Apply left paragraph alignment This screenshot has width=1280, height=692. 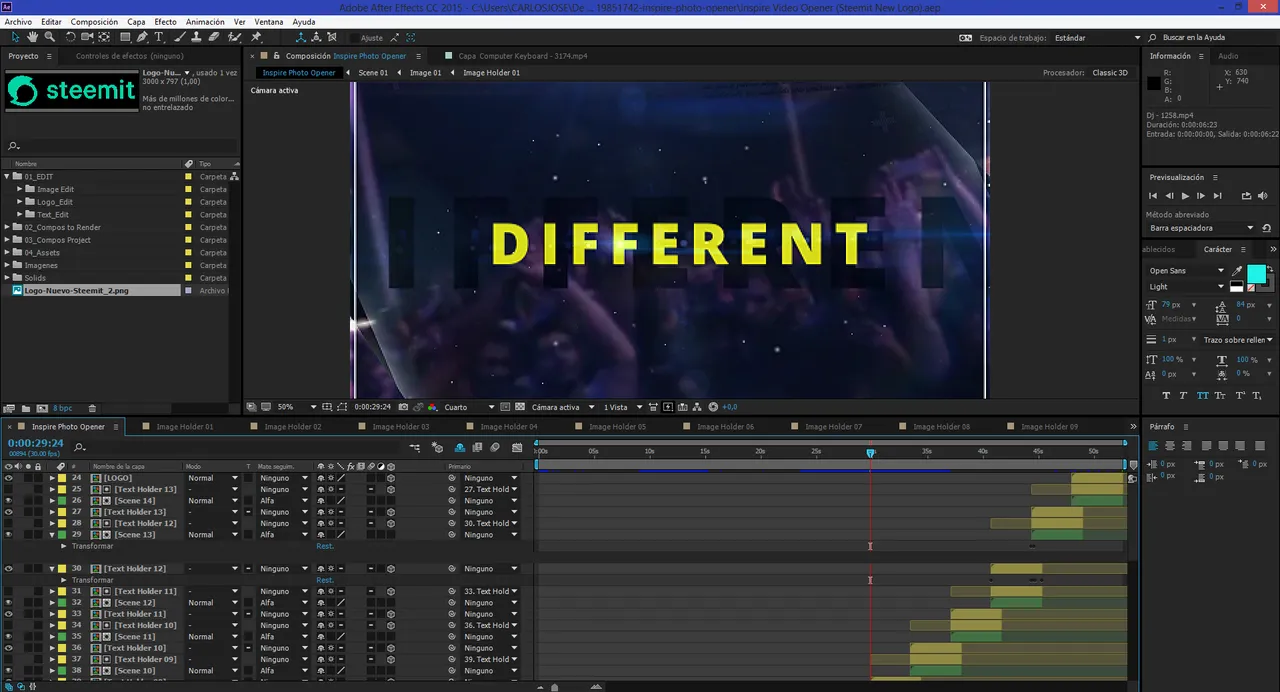[x=1153, y=446]
